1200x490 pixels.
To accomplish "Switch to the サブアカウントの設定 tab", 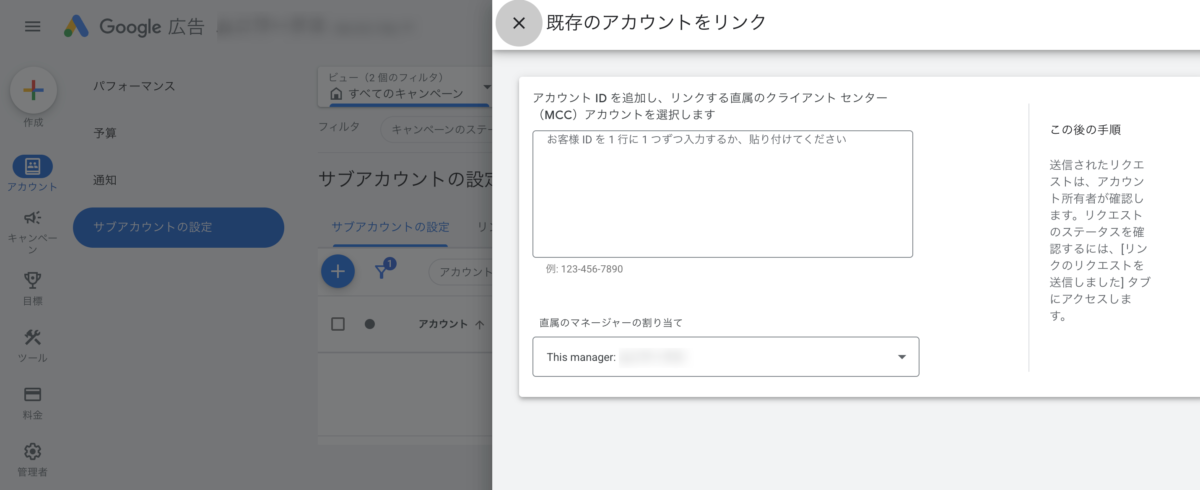I will (390, 227).
